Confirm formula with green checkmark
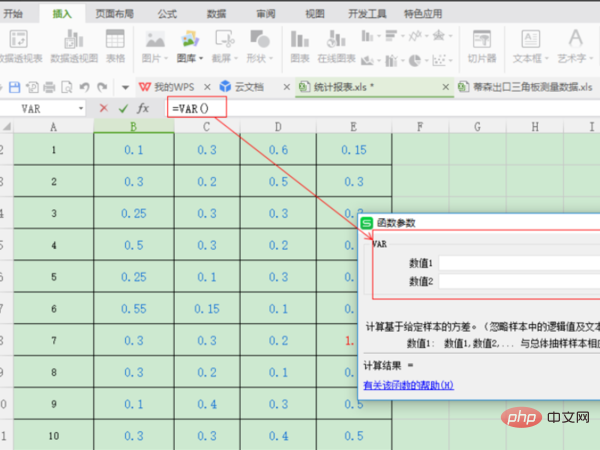Image resolution: width=600 pixels, height=450 pixels. [123, 109]
